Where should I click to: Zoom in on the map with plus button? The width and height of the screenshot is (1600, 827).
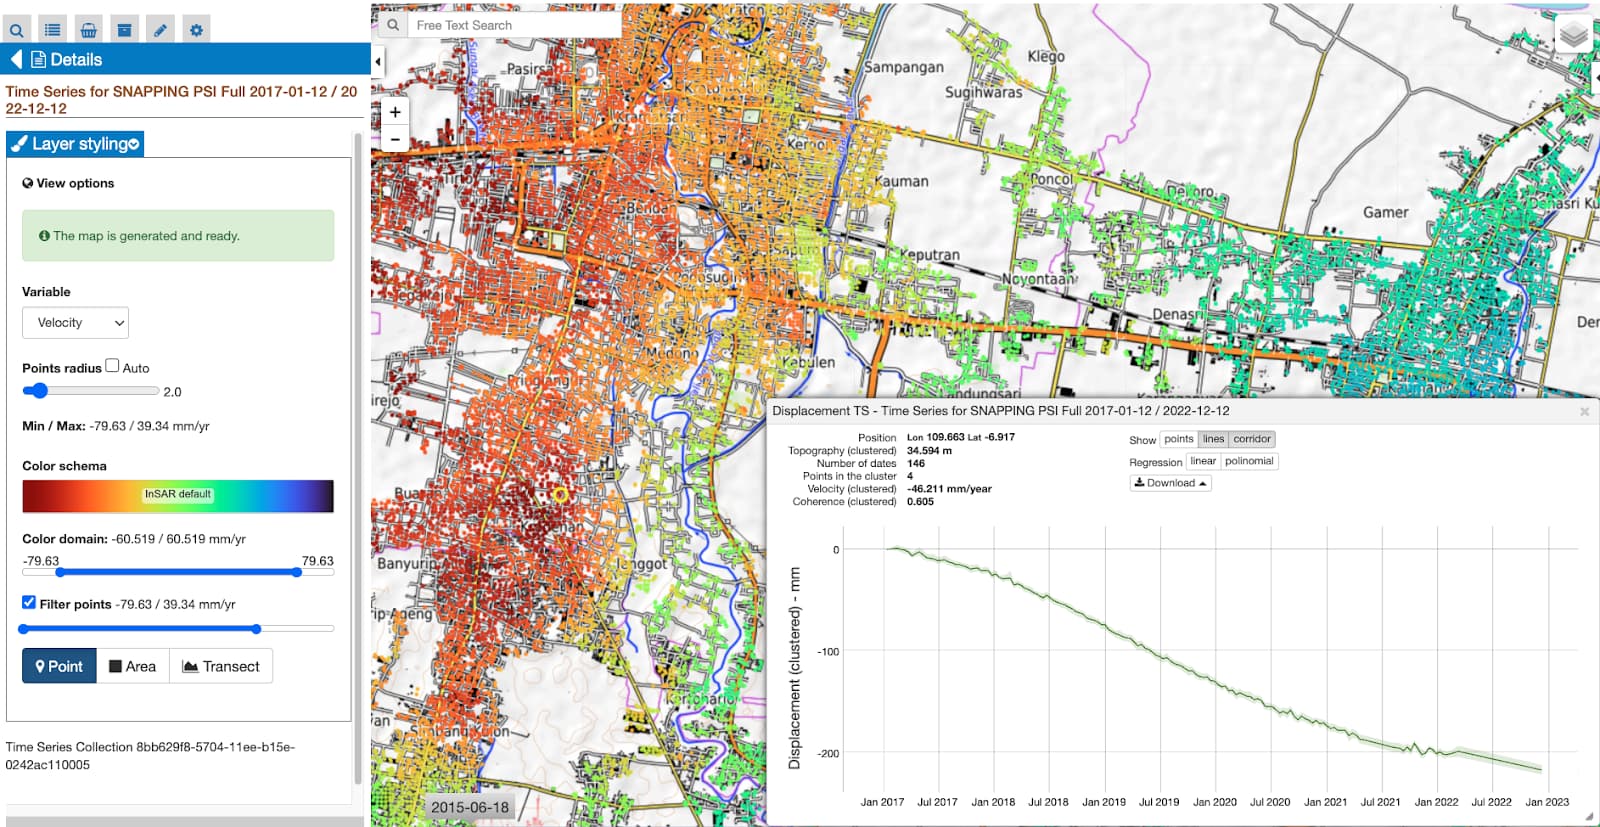(x=395, y=112)
